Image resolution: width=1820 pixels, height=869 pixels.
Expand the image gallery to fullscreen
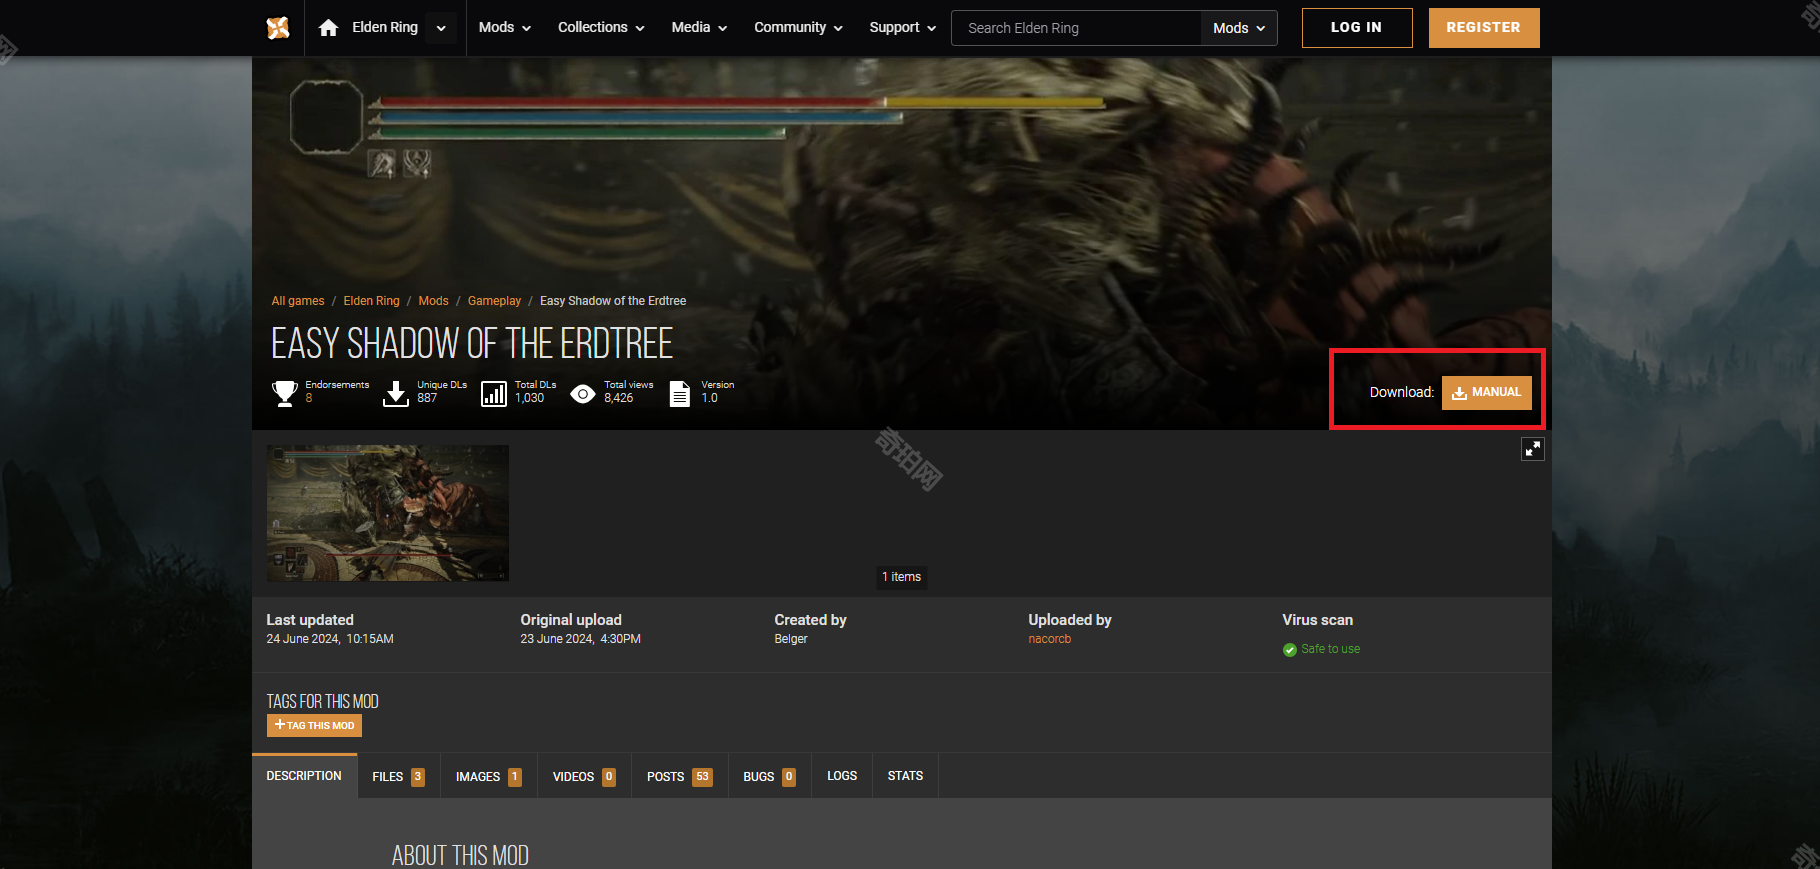coord(1533,449)
